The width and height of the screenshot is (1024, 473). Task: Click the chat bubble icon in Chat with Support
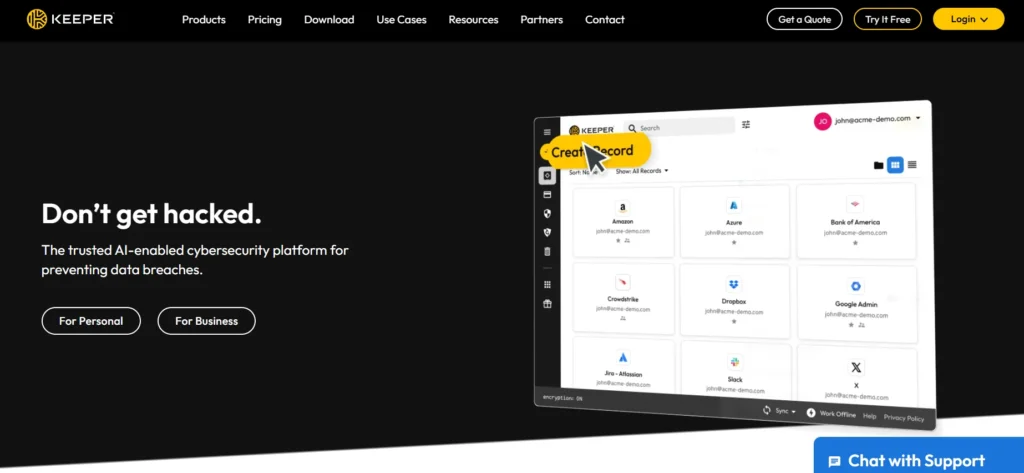(834, 461)
